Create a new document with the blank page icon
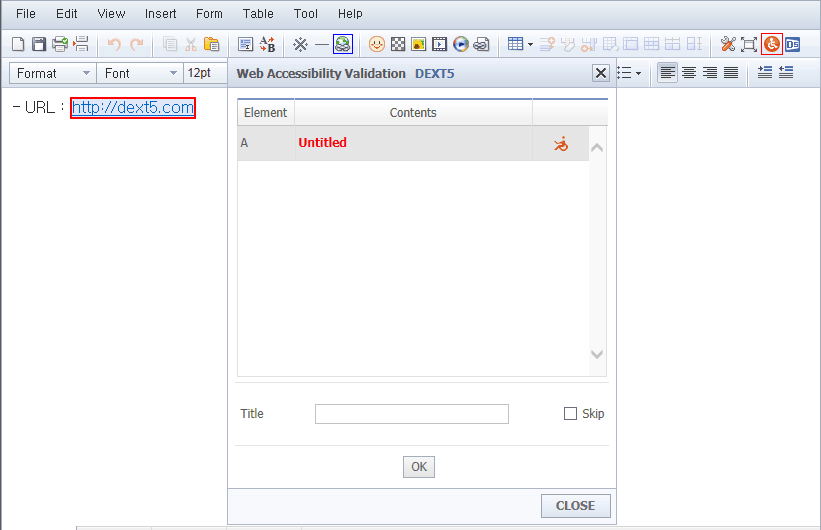This screenshot has width=821, height=530. point(18,44)
